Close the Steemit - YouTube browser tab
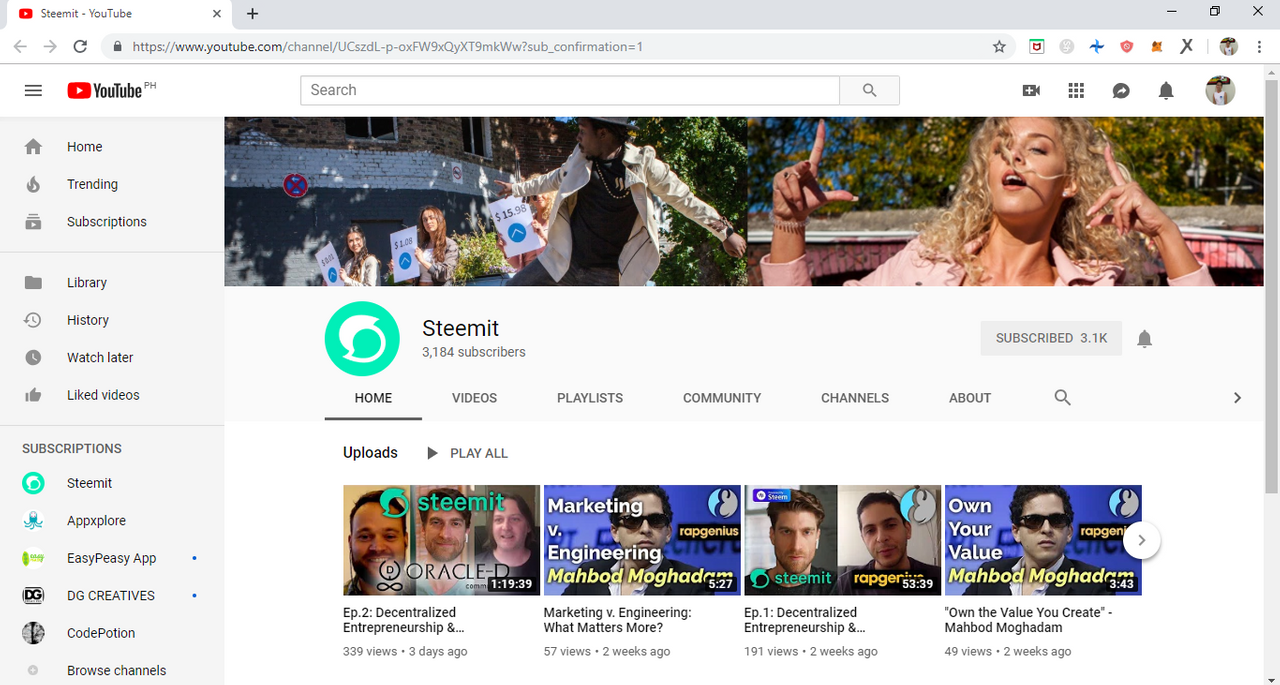The image size is (1280, 685). (217, 14)
